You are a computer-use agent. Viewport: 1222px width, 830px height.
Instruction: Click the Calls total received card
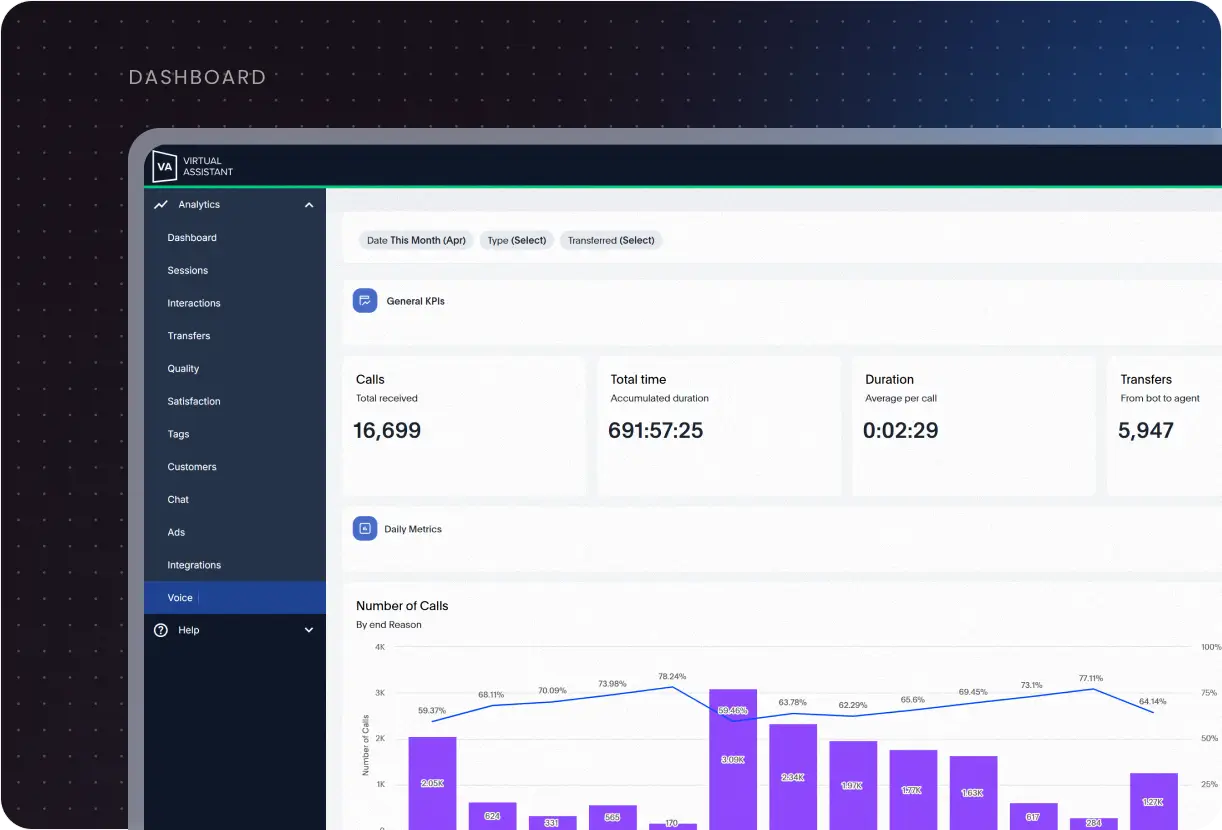point(464,425)
